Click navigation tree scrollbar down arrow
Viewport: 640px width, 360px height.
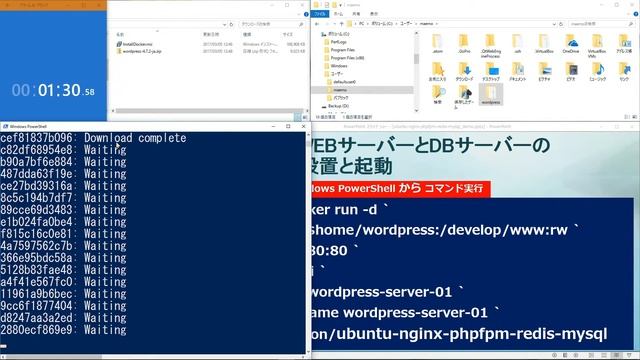pyautogui.click(x=416, y=110)
